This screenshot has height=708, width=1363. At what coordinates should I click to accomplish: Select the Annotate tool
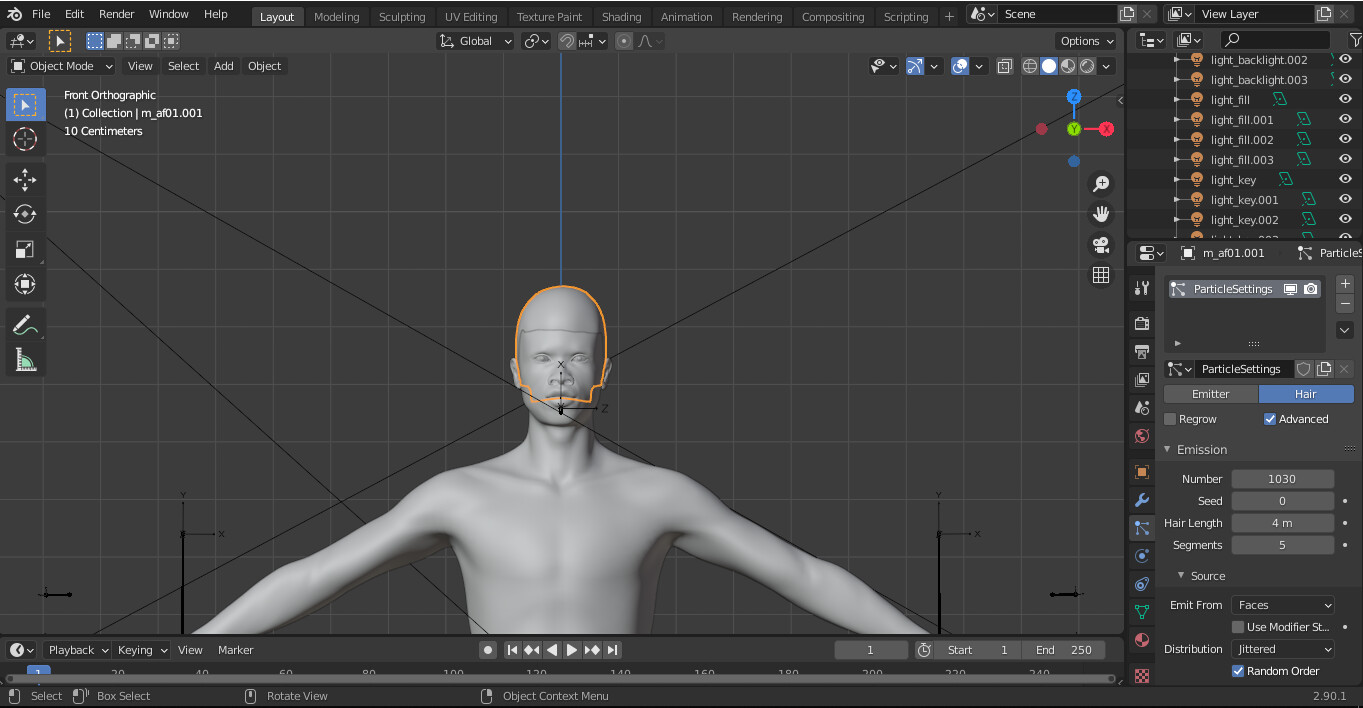click(x=25, y=324)
